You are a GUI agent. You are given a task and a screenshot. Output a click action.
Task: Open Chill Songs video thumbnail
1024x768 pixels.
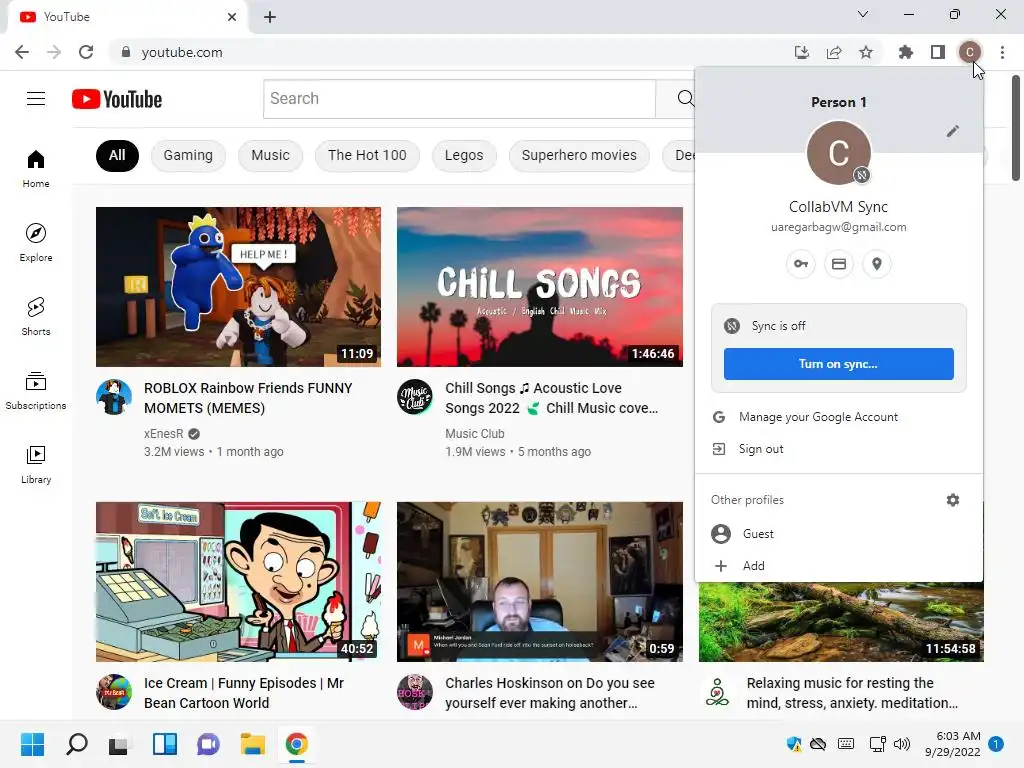(539, 287)
